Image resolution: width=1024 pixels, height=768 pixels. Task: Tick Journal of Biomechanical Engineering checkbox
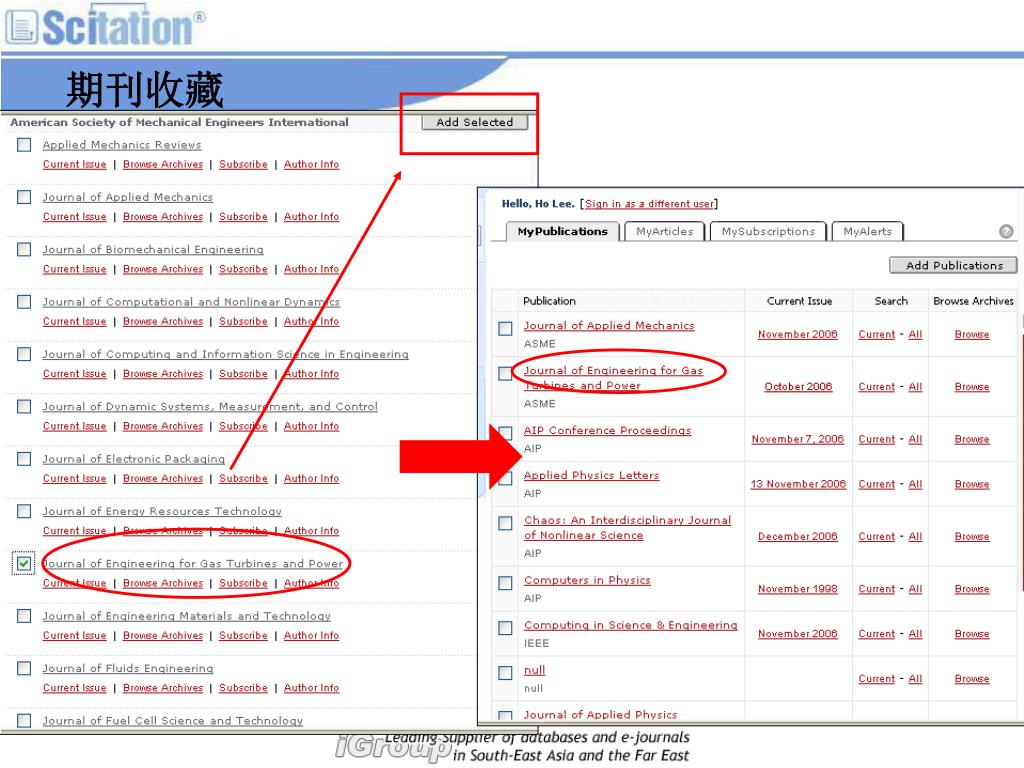coord(24,249)
